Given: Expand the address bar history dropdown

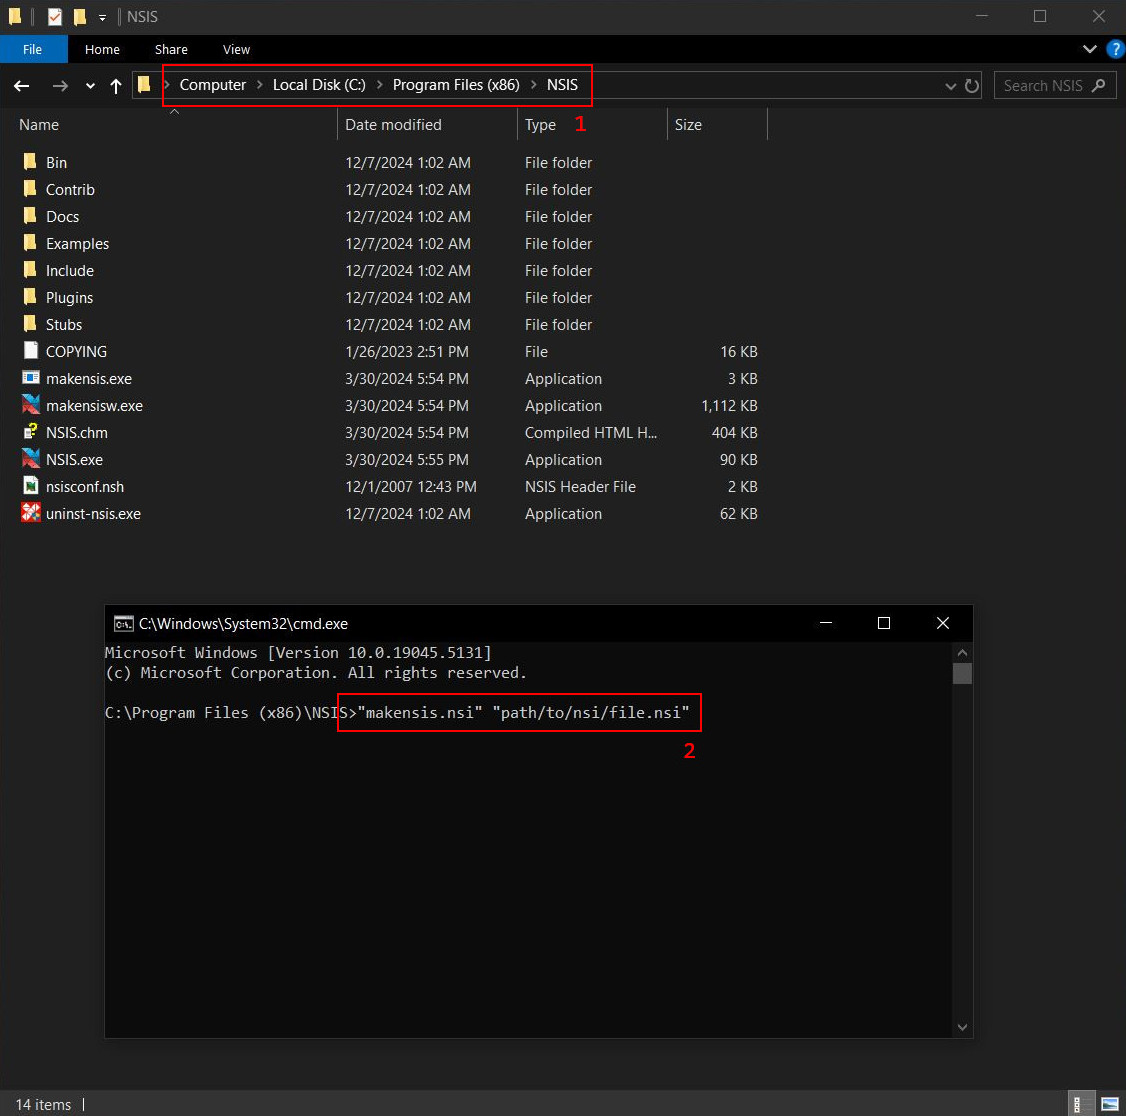Looking at the screenshot, I should point(950,86).
